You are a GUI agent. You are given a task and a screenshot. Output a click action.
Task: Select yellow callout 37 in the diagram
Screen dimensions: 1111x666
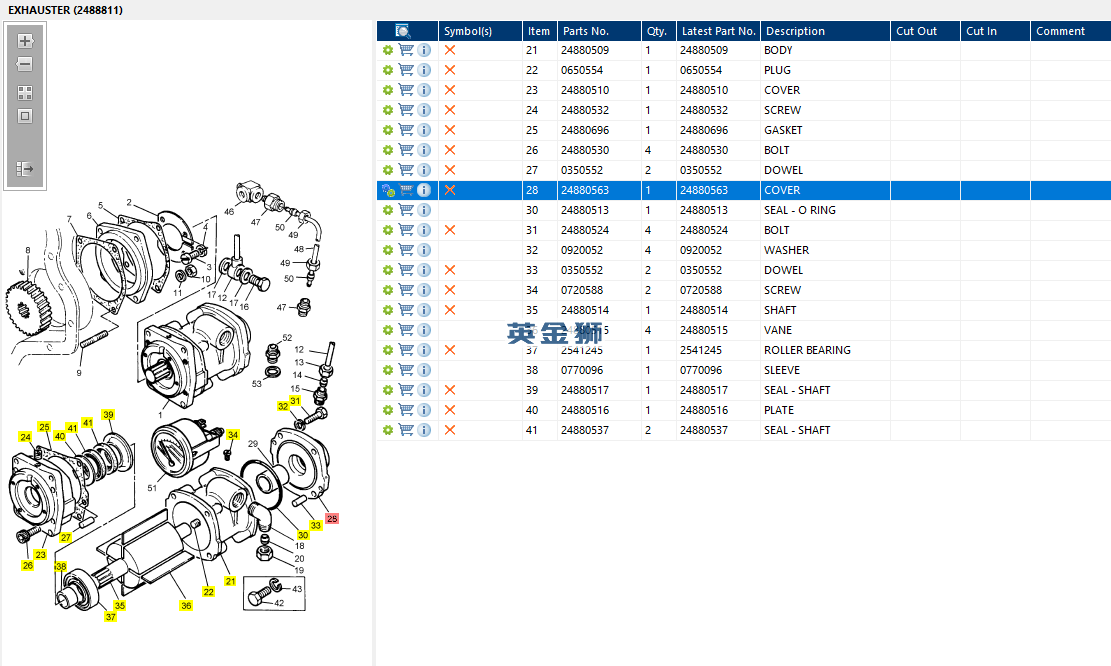pyautogui.click(x=111, y=617)
